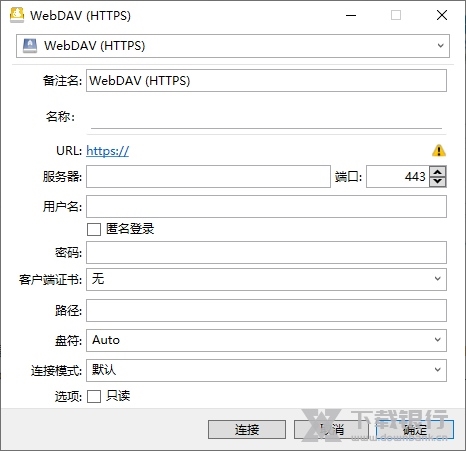Click the app icon in title bar
This screenshot has width=466, height=451.
(x=17, y=15)
